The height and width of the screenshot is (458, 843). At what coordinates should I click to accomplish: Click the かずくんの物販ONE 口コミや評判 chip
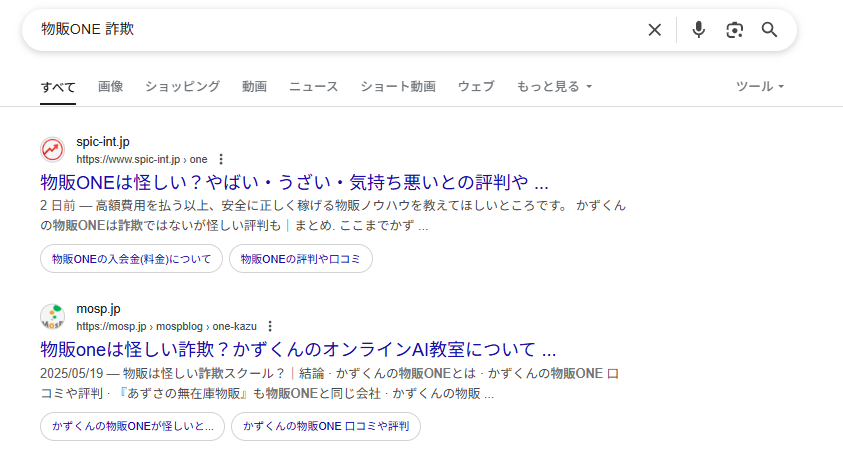pos(326,426)
